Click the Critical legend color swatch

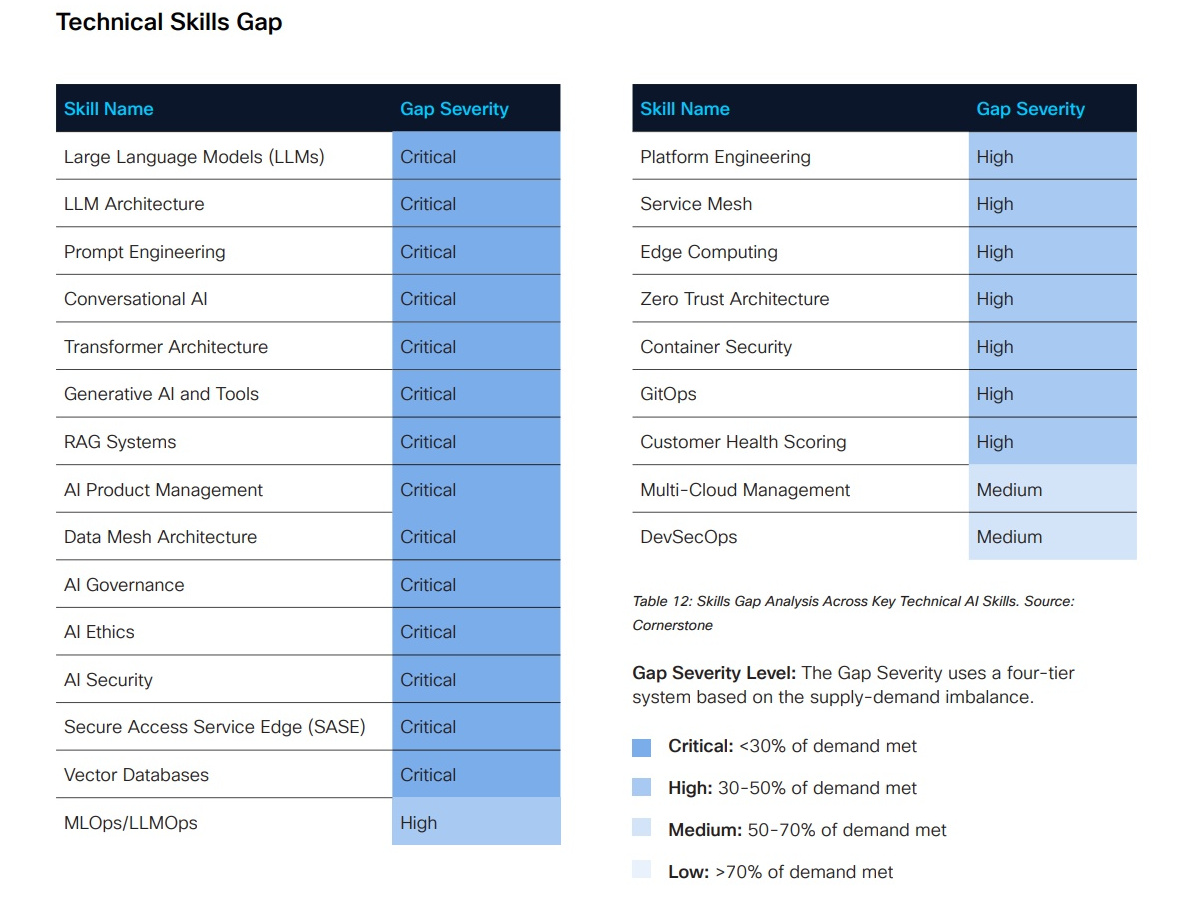tap(641, 747)
